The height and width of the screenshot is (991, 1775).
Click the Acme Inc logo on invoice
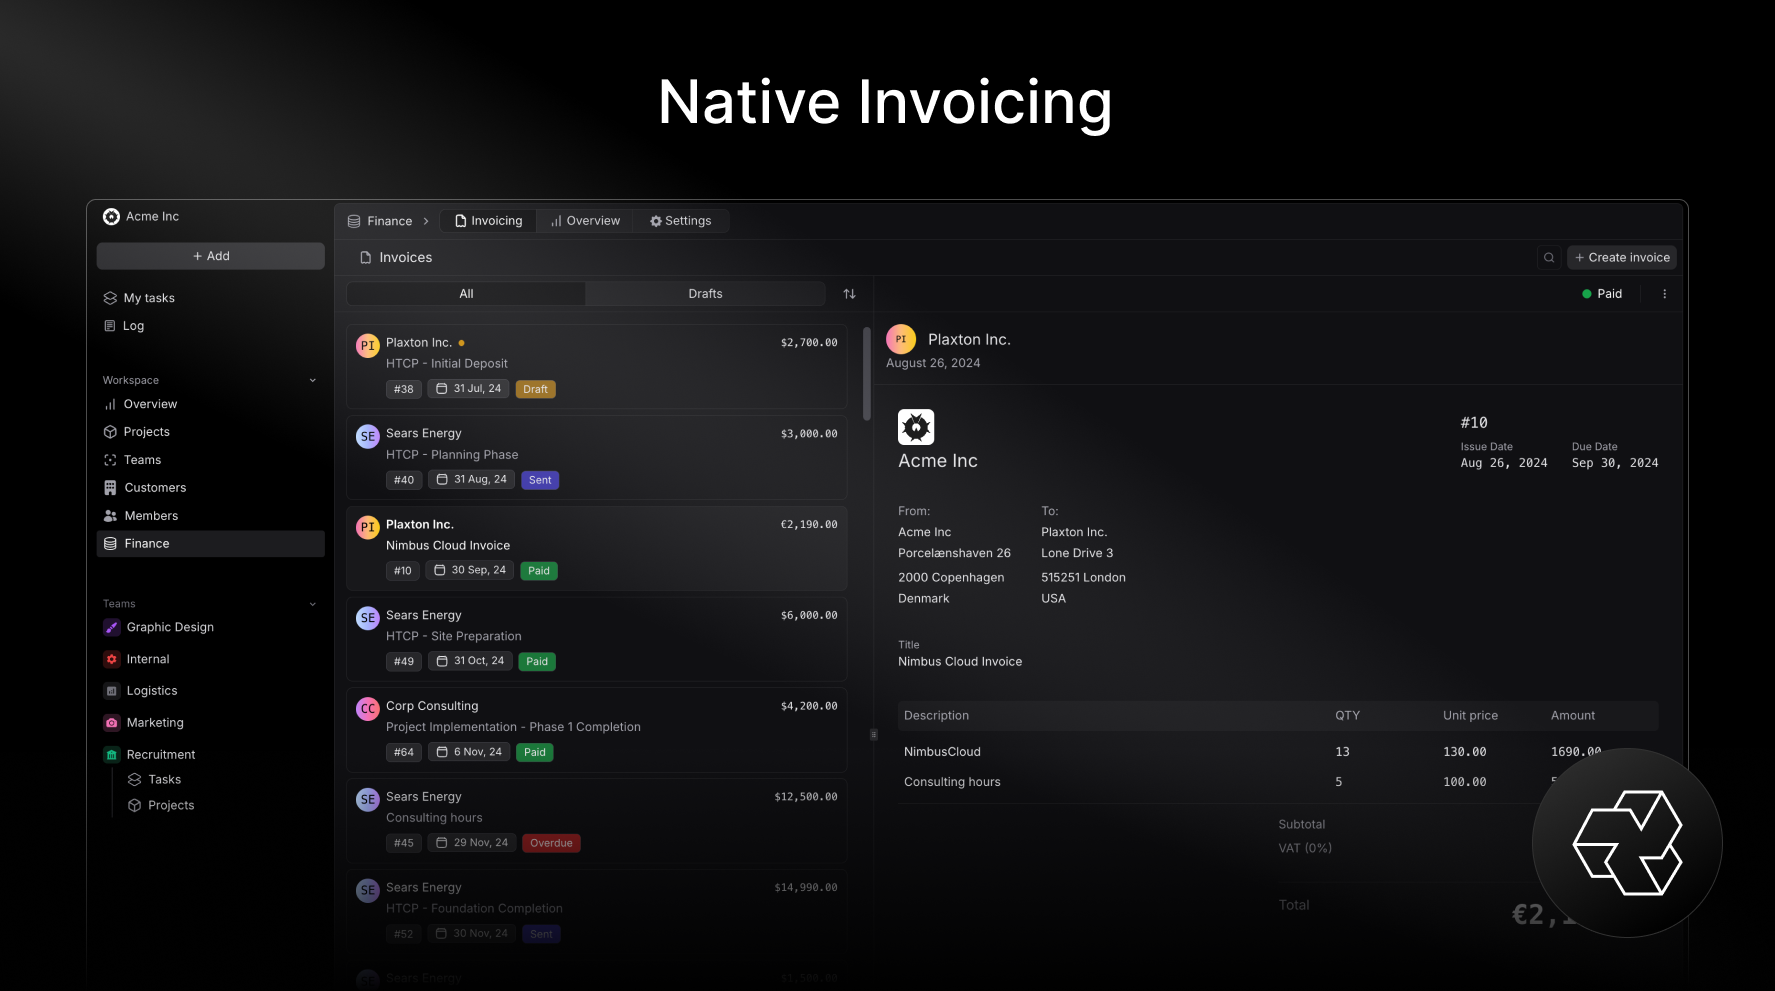916,427
